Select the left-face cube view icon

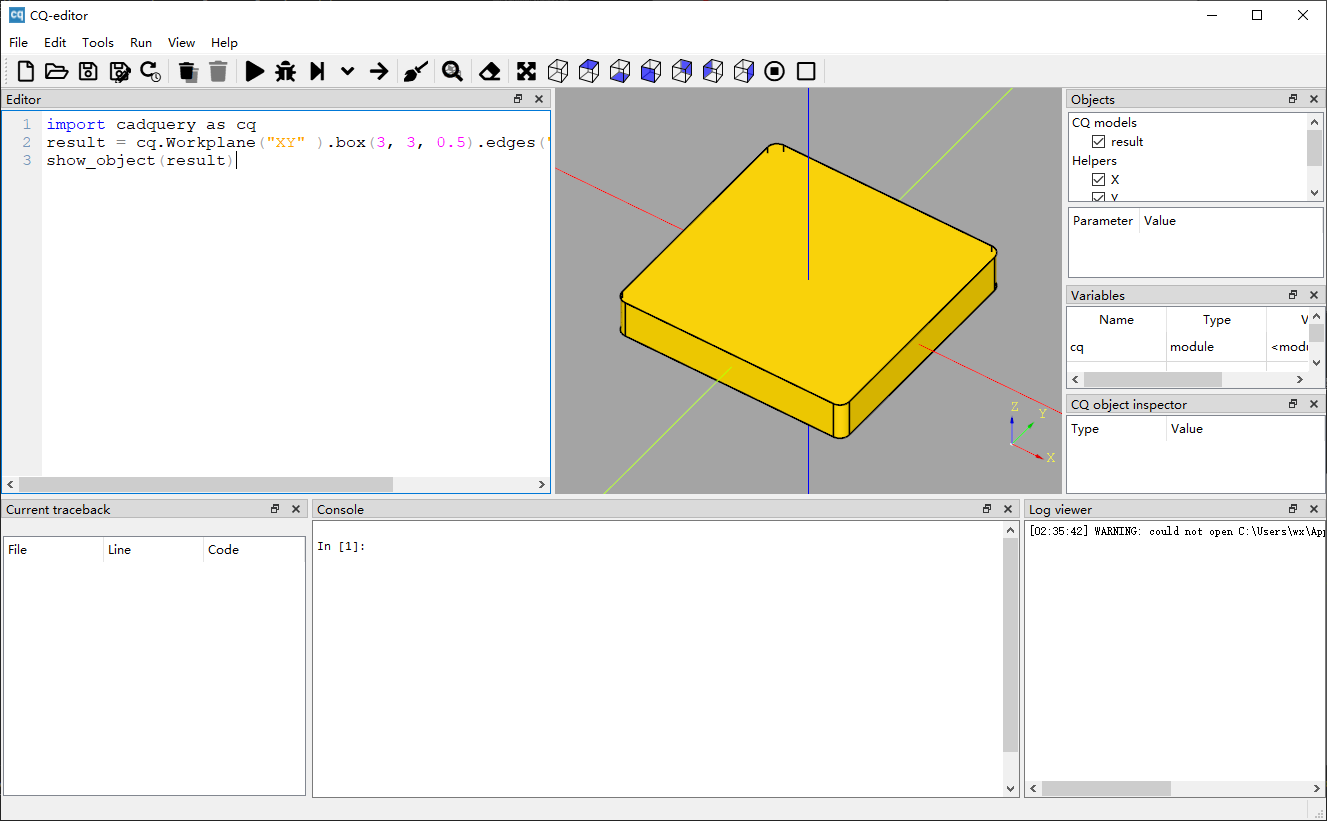tap(713, 71)
